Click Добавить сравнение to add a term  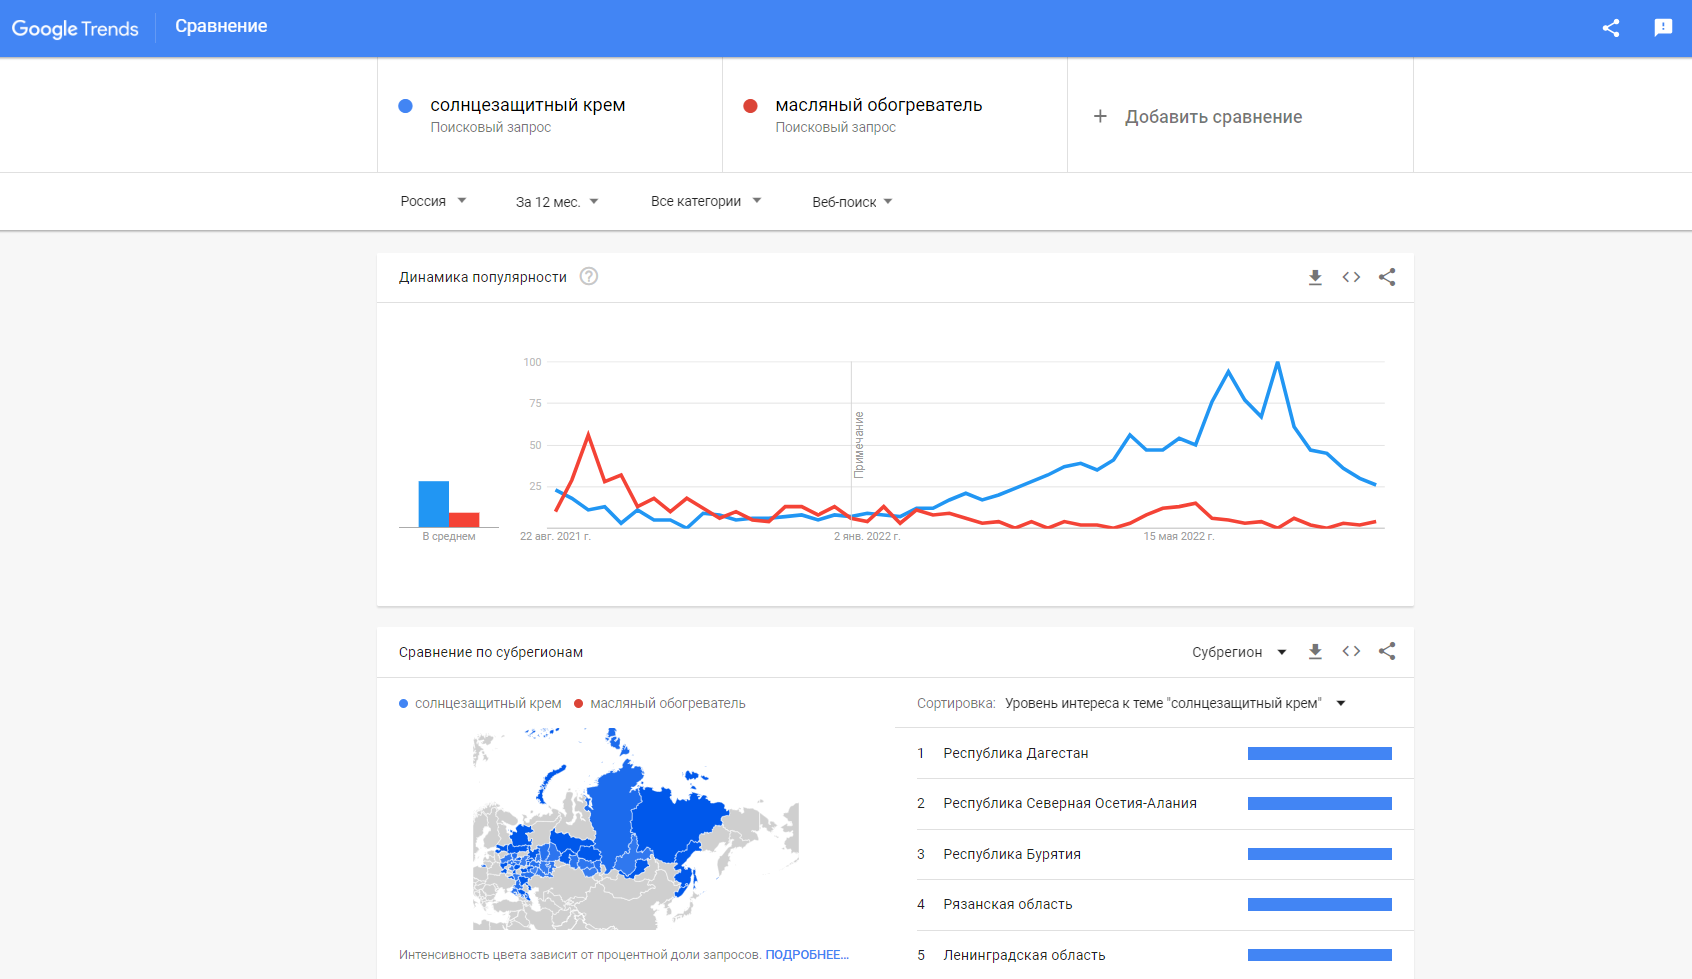click(1198, 117)
